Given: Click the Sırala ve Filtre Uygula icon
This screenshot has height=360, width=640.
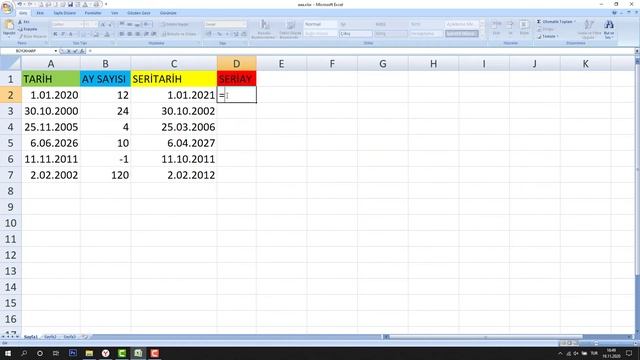Looking at the screenshot, I should coord(588,29).
